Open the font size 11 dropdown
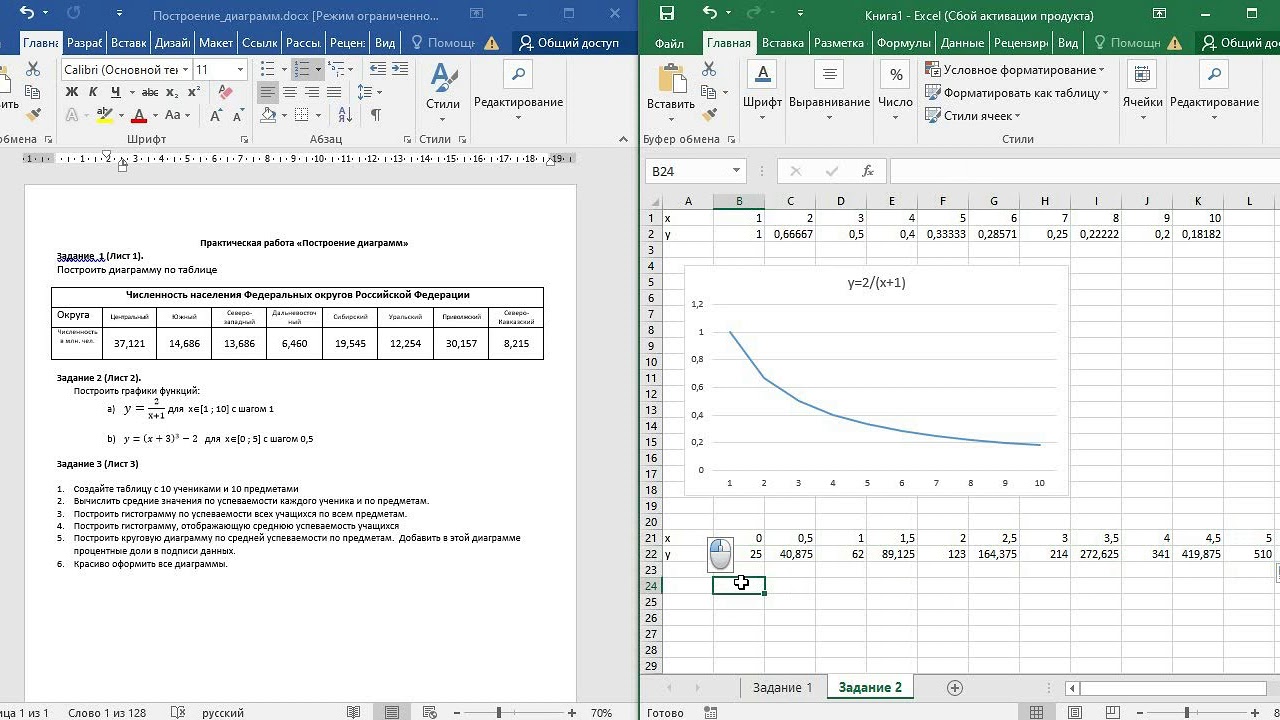This screenshot has height=720, width=1280. point(240,69)
